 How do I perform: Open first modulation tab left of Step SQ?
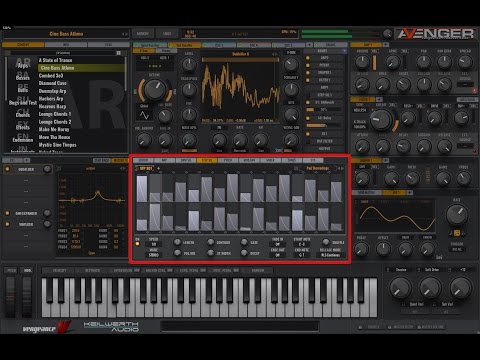coord(185,160)
